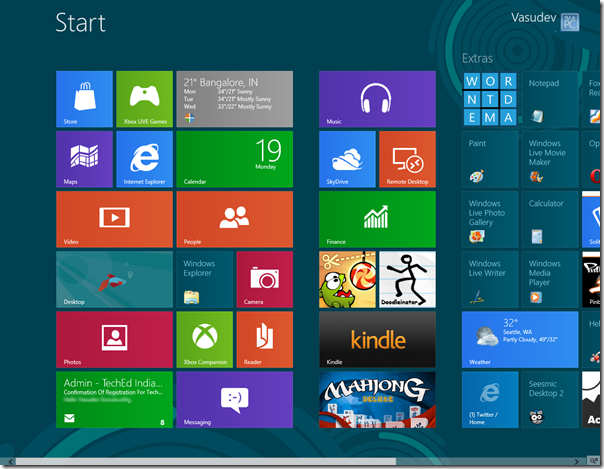Screen dimensions: 604x469
Task: Open Windows Media Player tile
Action: coord(550,280)
